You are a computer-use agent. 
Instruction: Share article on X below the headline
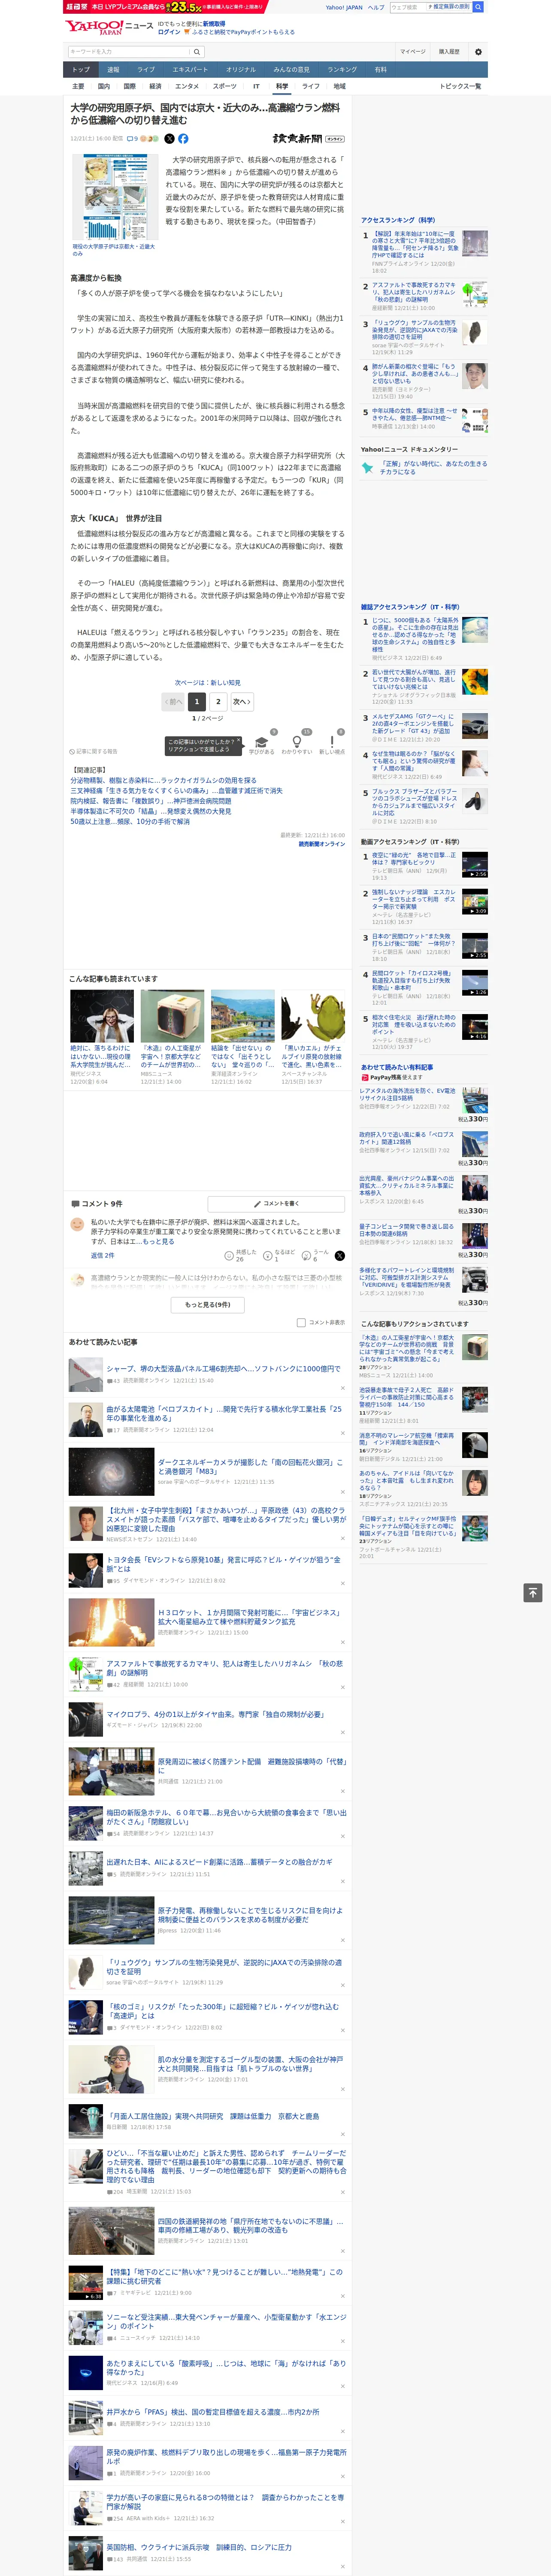click(x=169, y=139)
